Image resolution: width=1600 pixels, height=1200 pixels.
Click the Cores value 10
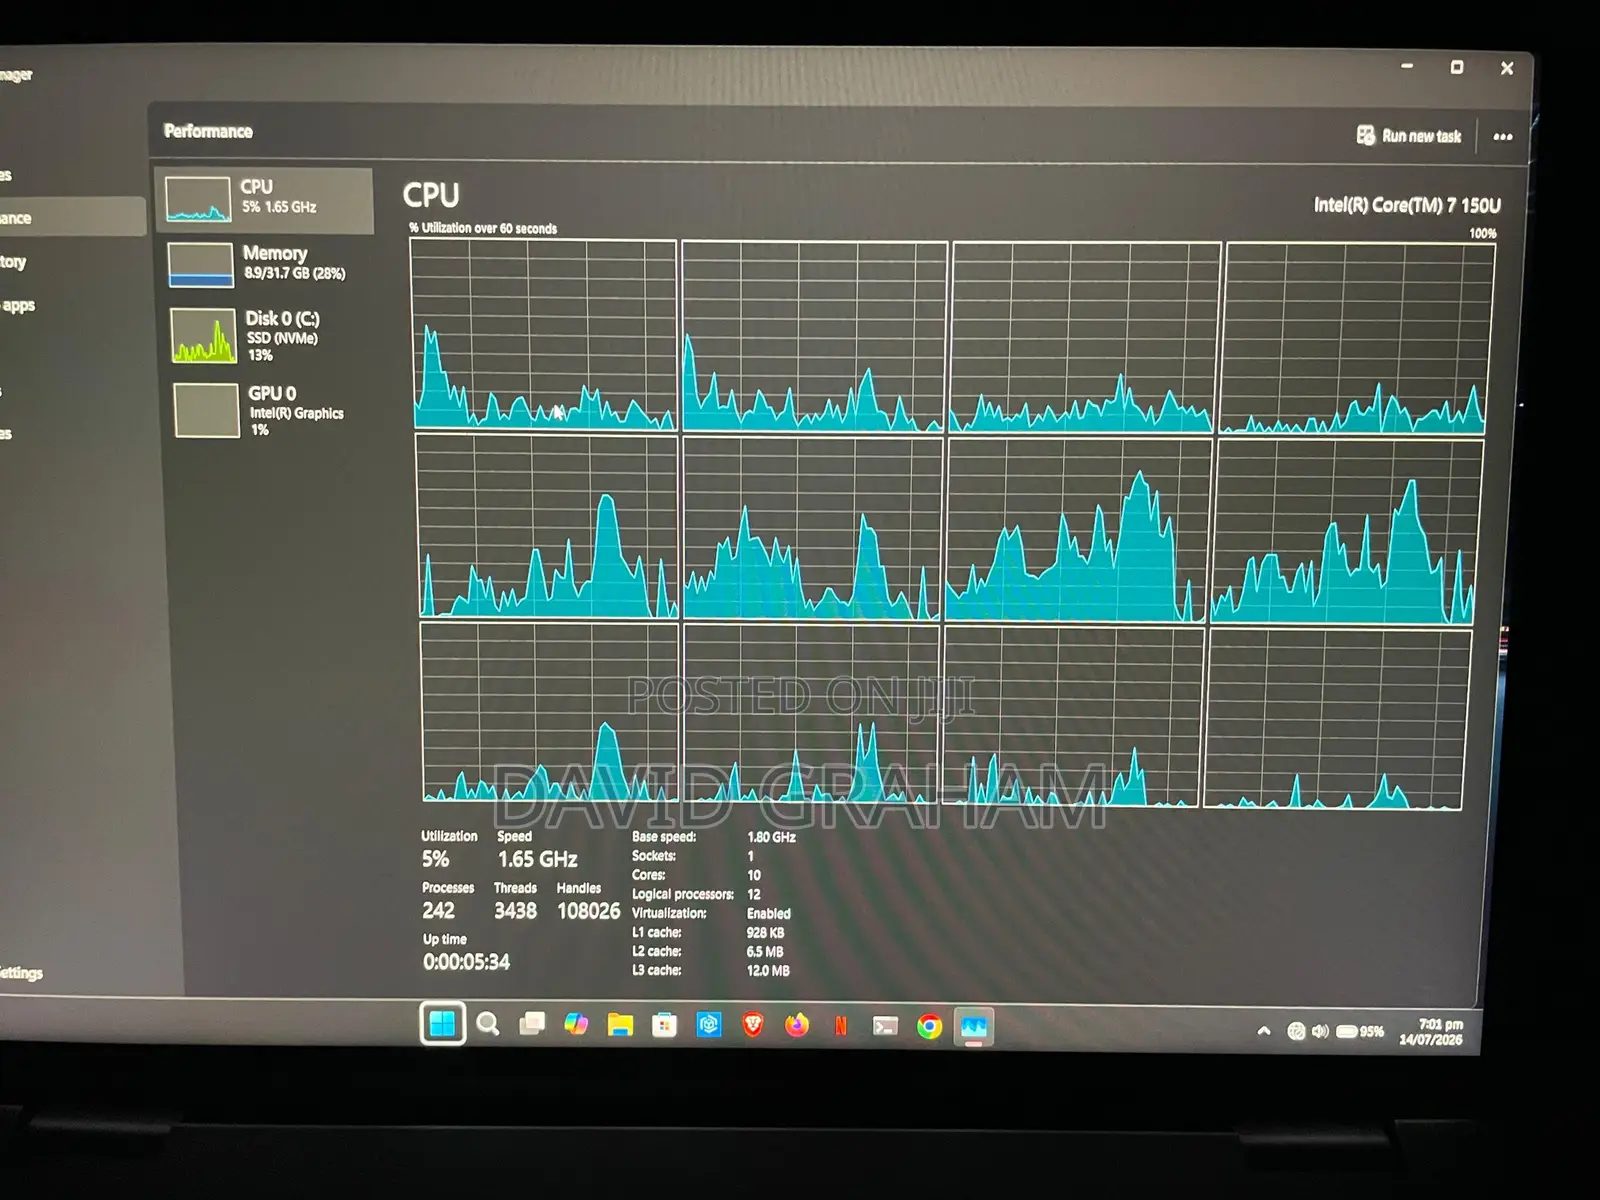754,875
